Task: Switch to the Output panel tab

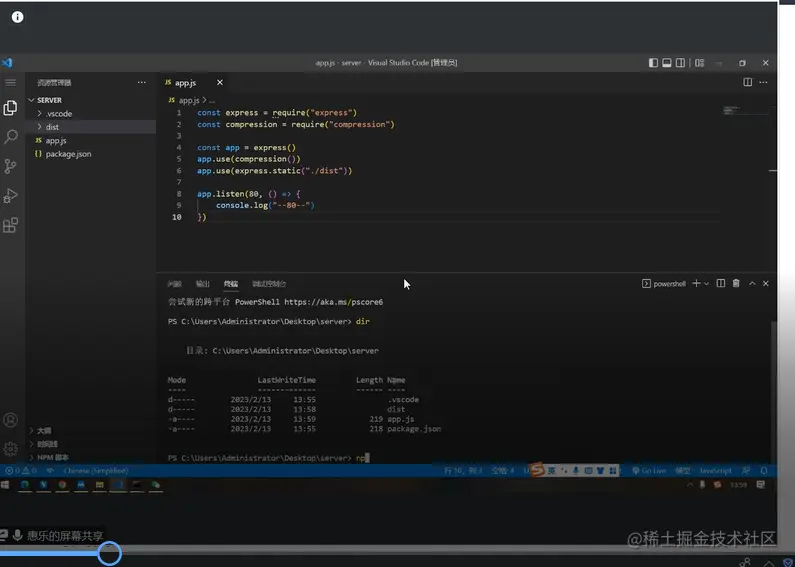Action: click(203, 284)
